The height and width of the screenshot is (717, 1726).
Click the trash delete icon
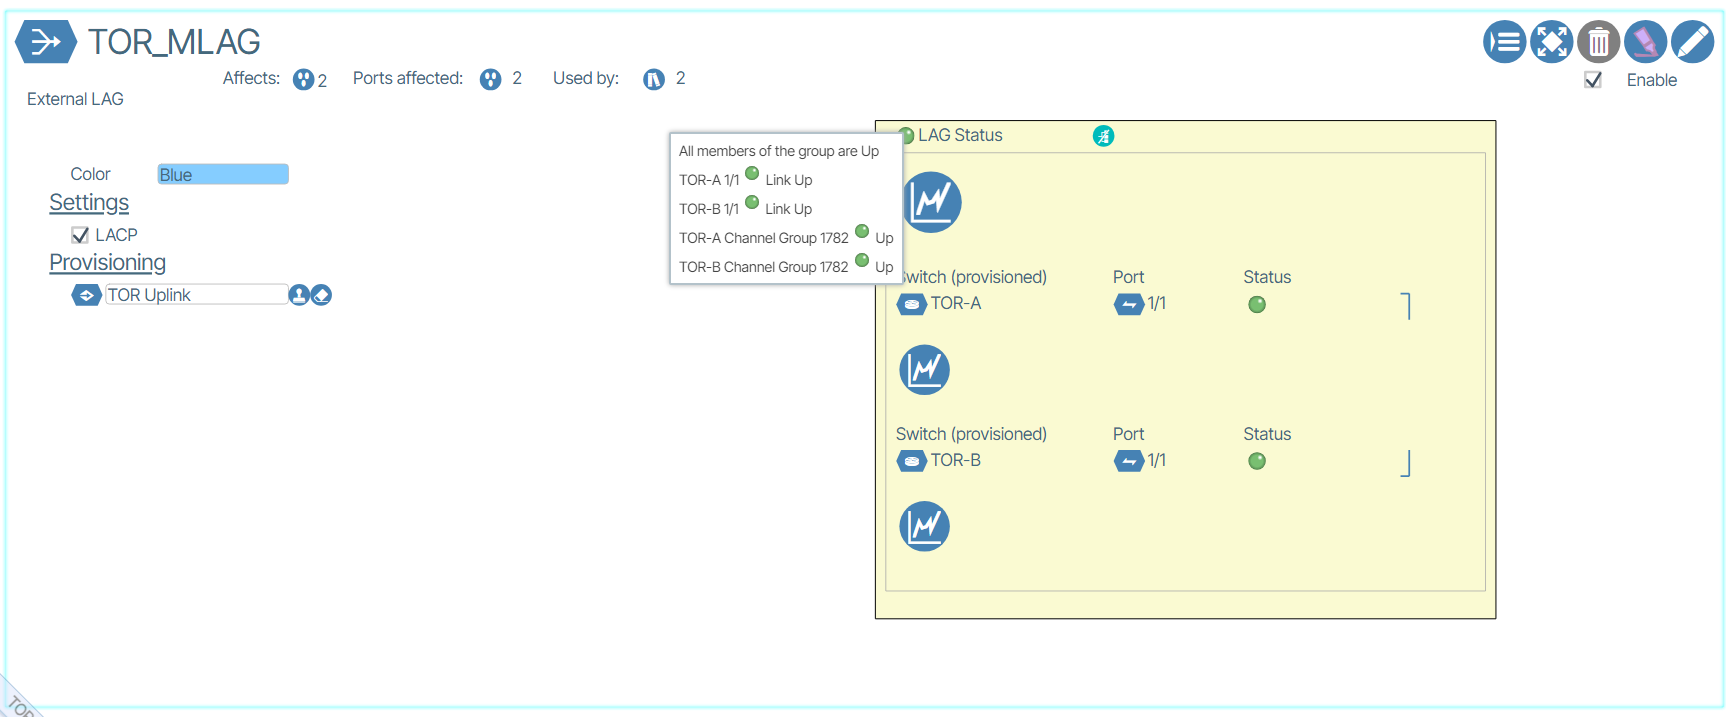pyautogui.click(x=1598, y=42)
